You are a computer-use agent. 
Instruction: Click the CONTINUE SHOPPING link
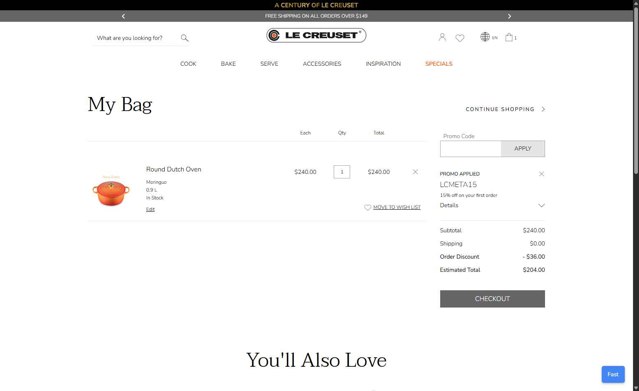pyautogui.click(x=500, y=109)
